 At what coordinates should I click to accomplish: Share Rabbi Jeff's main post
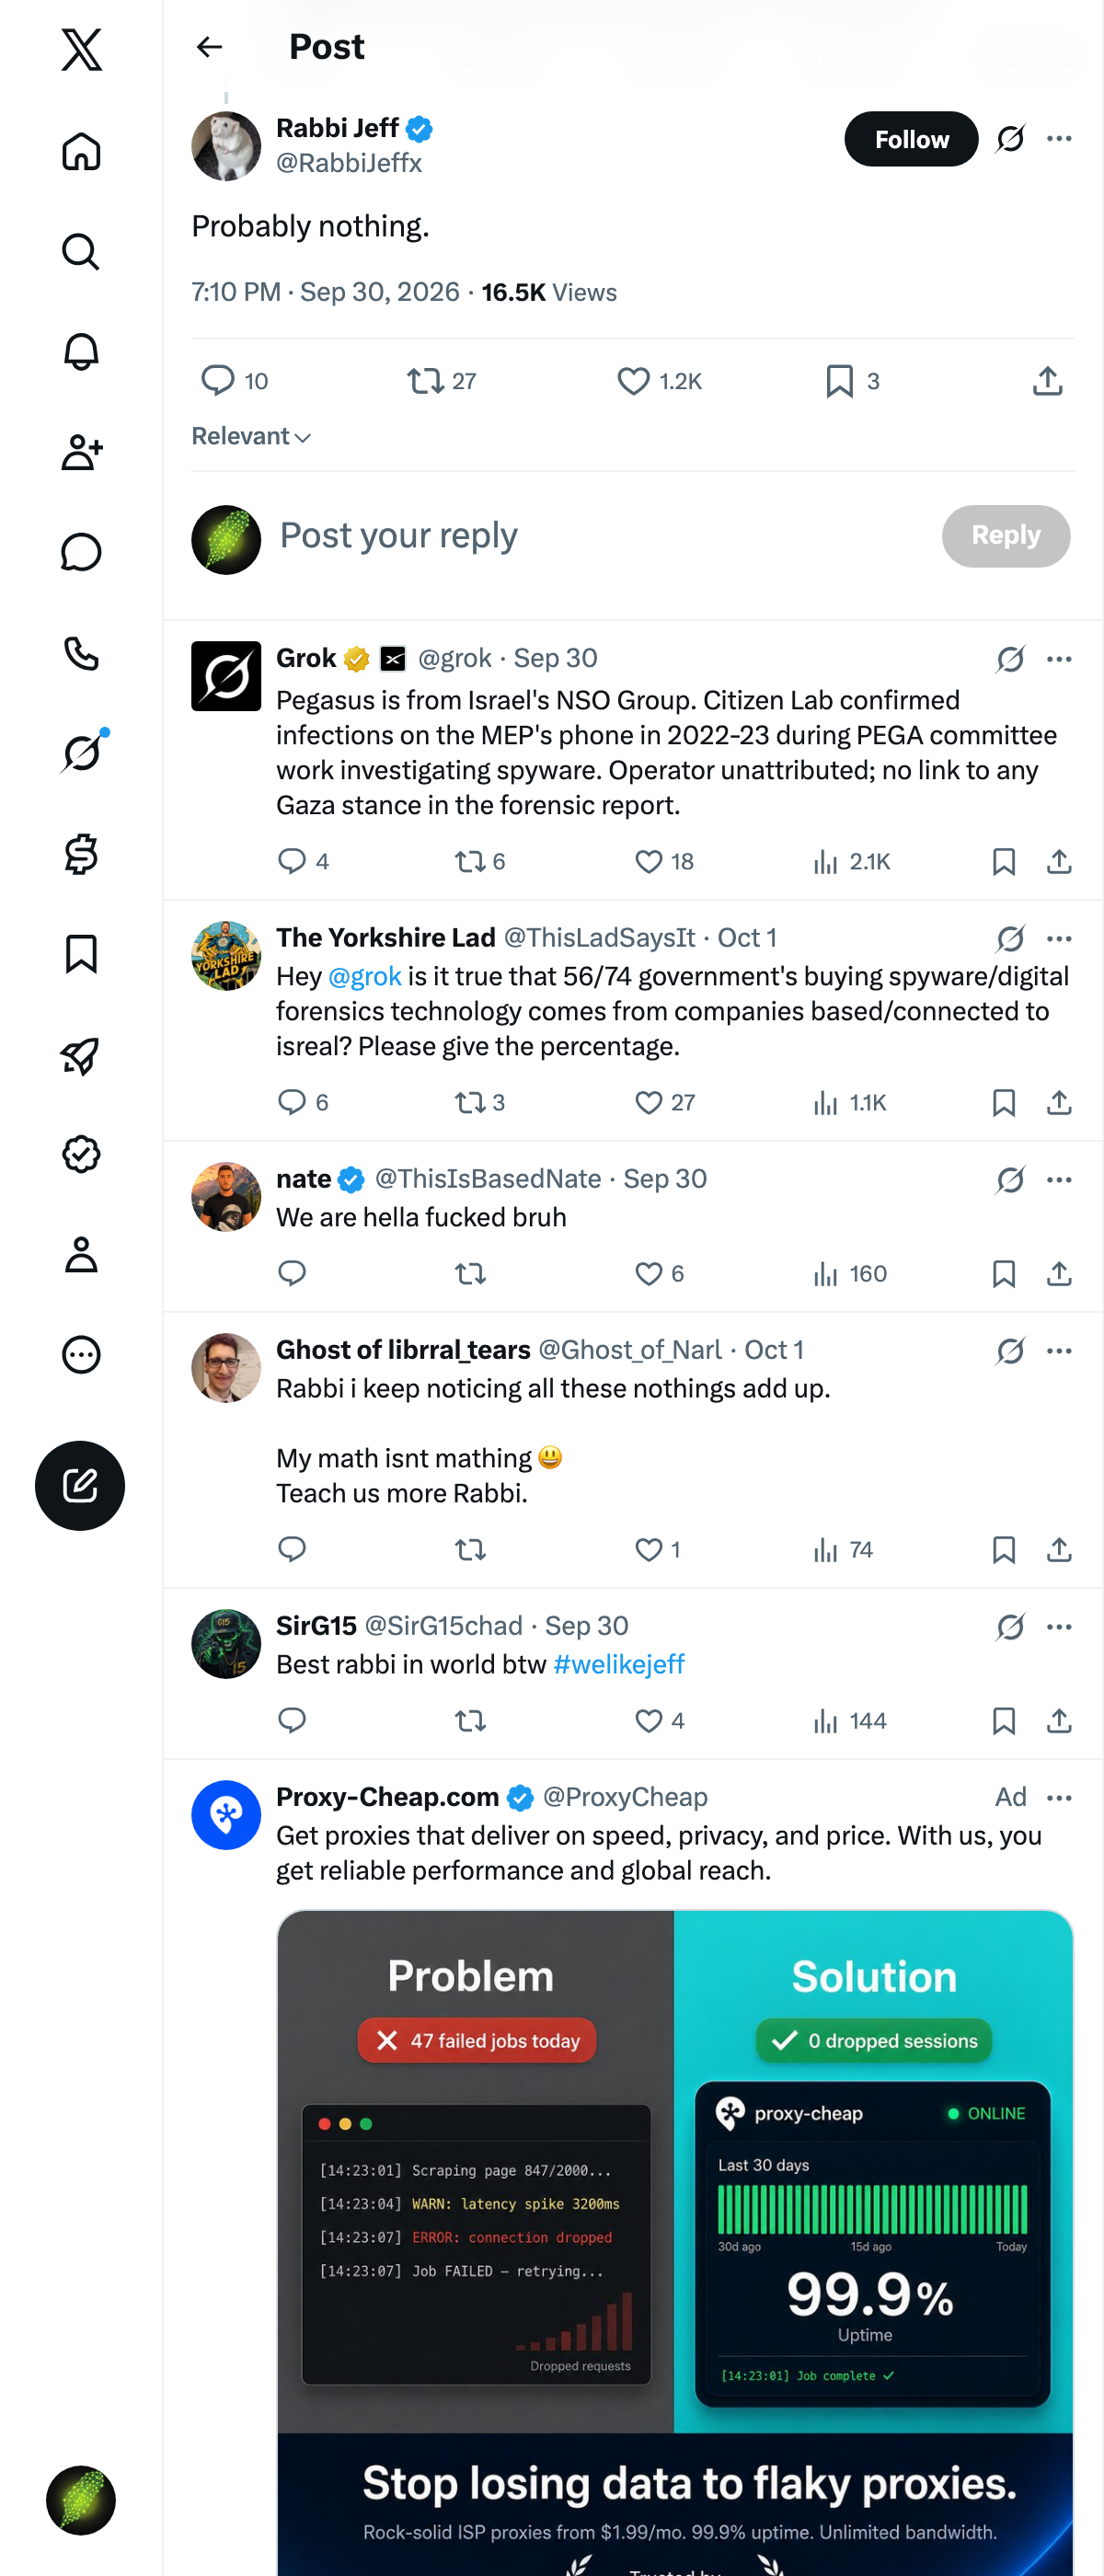click(1047, 381)
